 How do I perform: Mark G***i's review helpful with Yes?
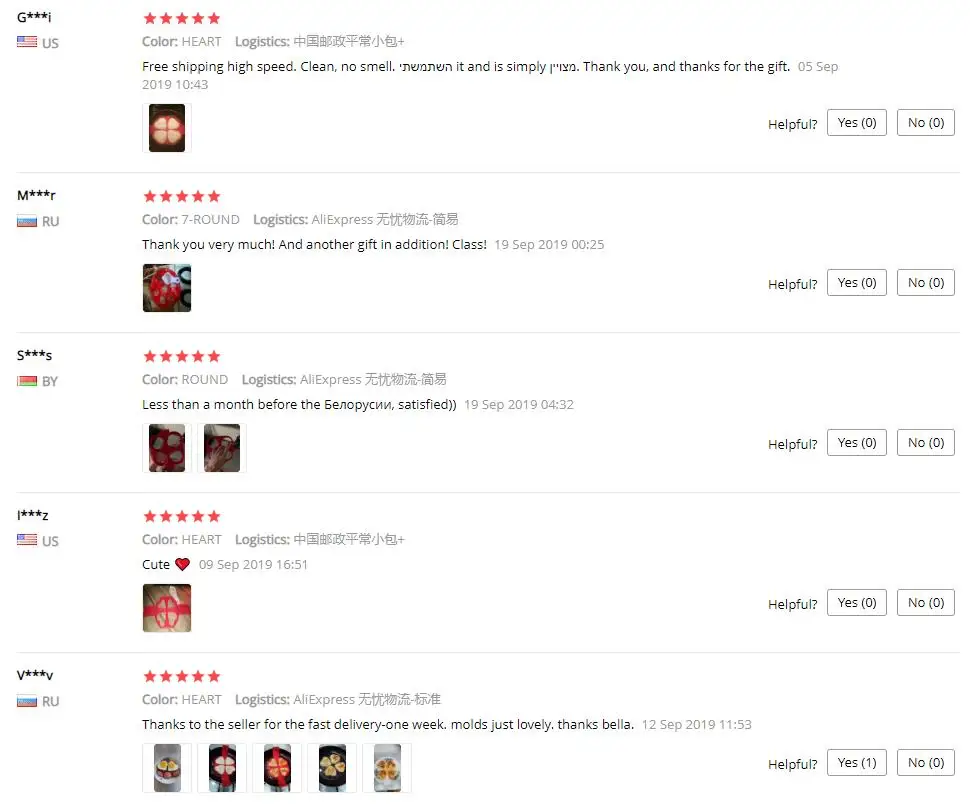pos(857,123)
